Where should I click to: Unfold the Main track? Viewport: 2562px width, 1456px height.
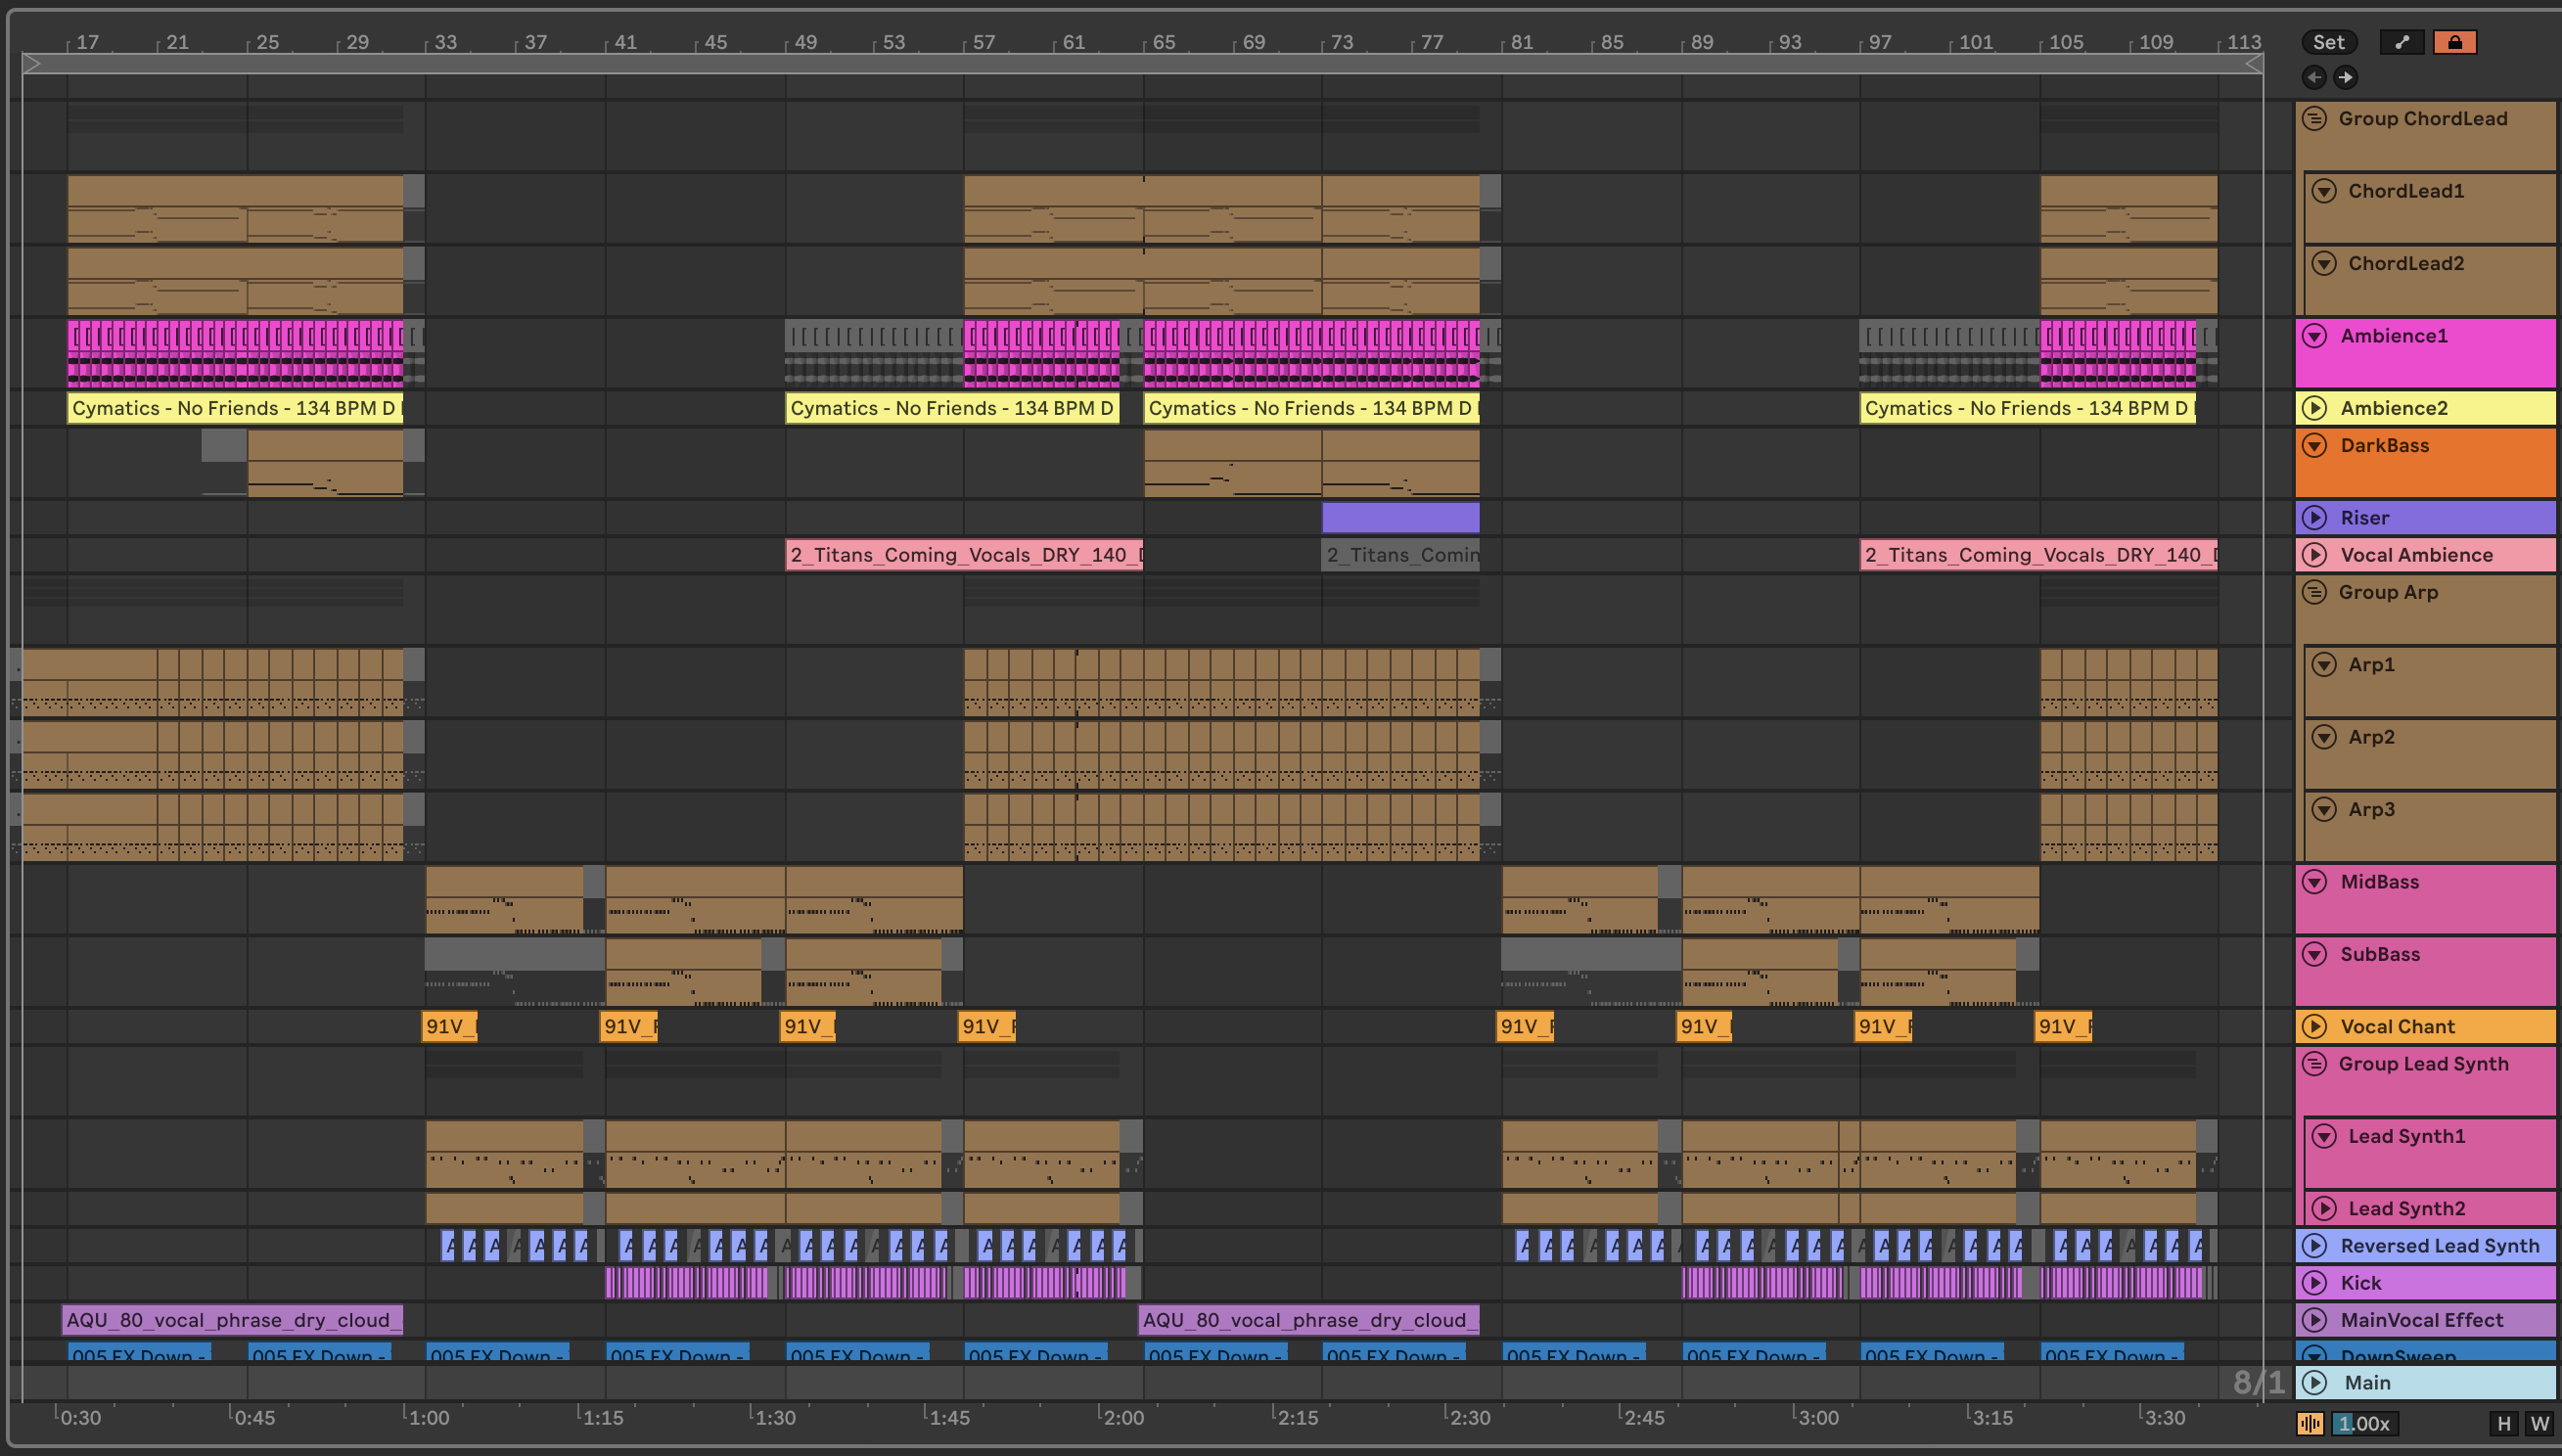[2314, 1383]
